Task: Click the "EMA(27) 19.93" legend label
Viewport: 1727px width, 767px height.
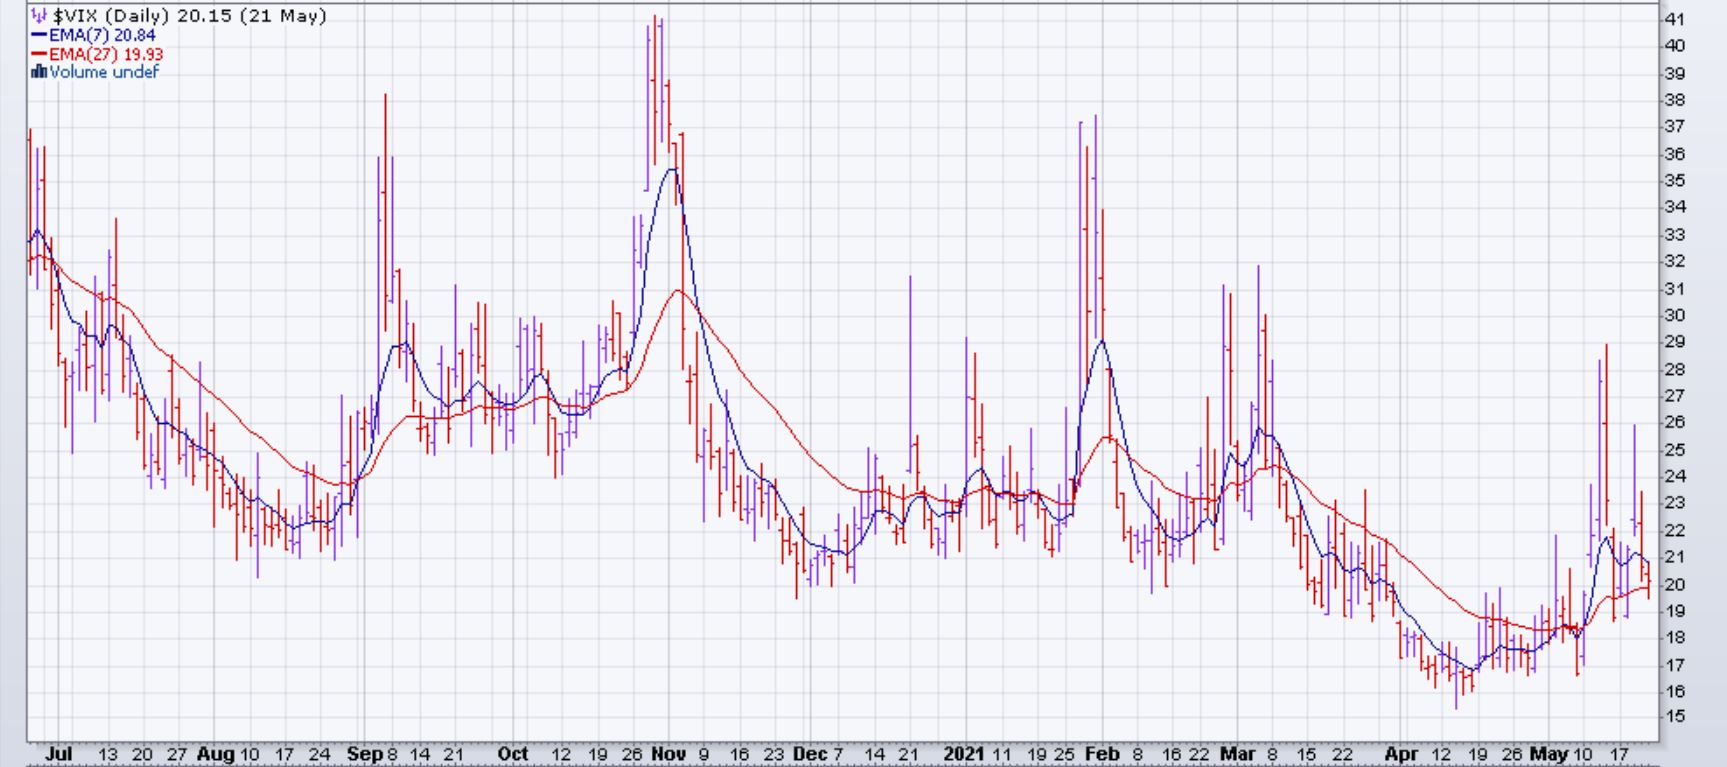Action: tap(106, 54)
